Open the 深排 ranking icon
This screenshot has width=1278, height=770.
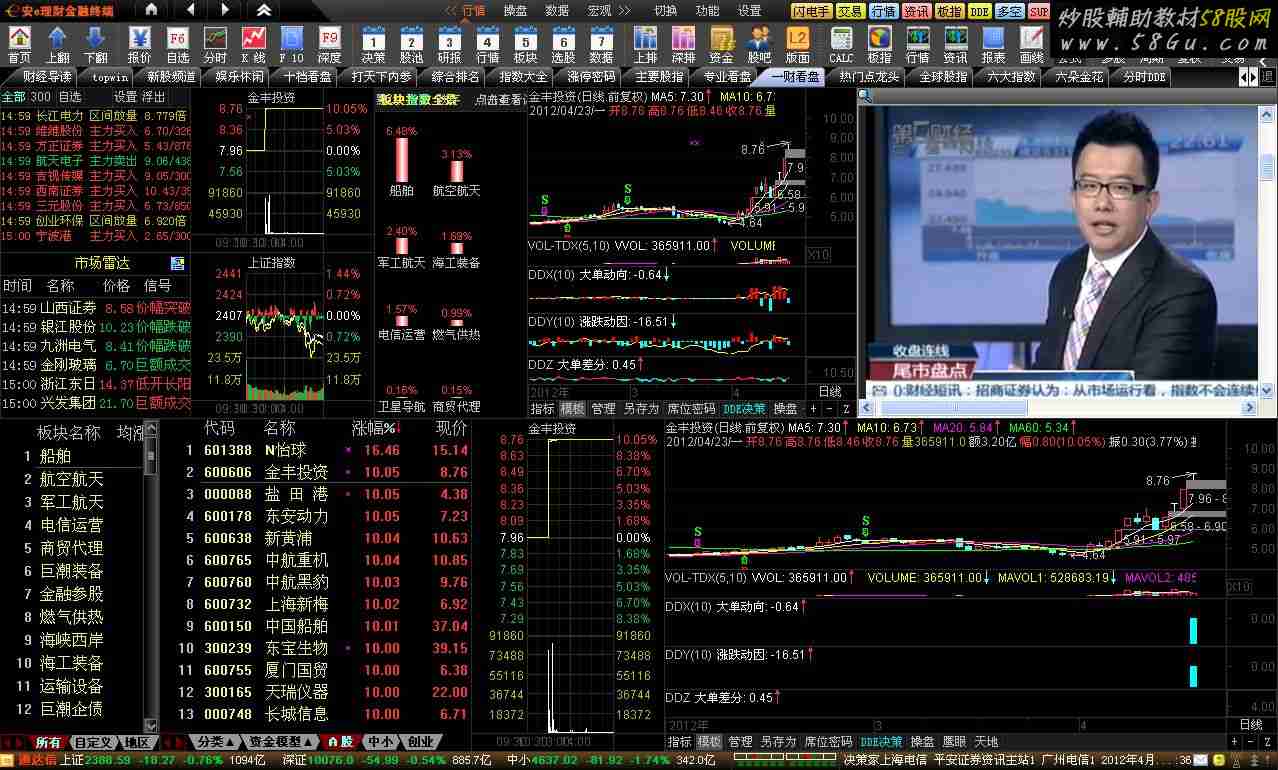pos(684,44)
